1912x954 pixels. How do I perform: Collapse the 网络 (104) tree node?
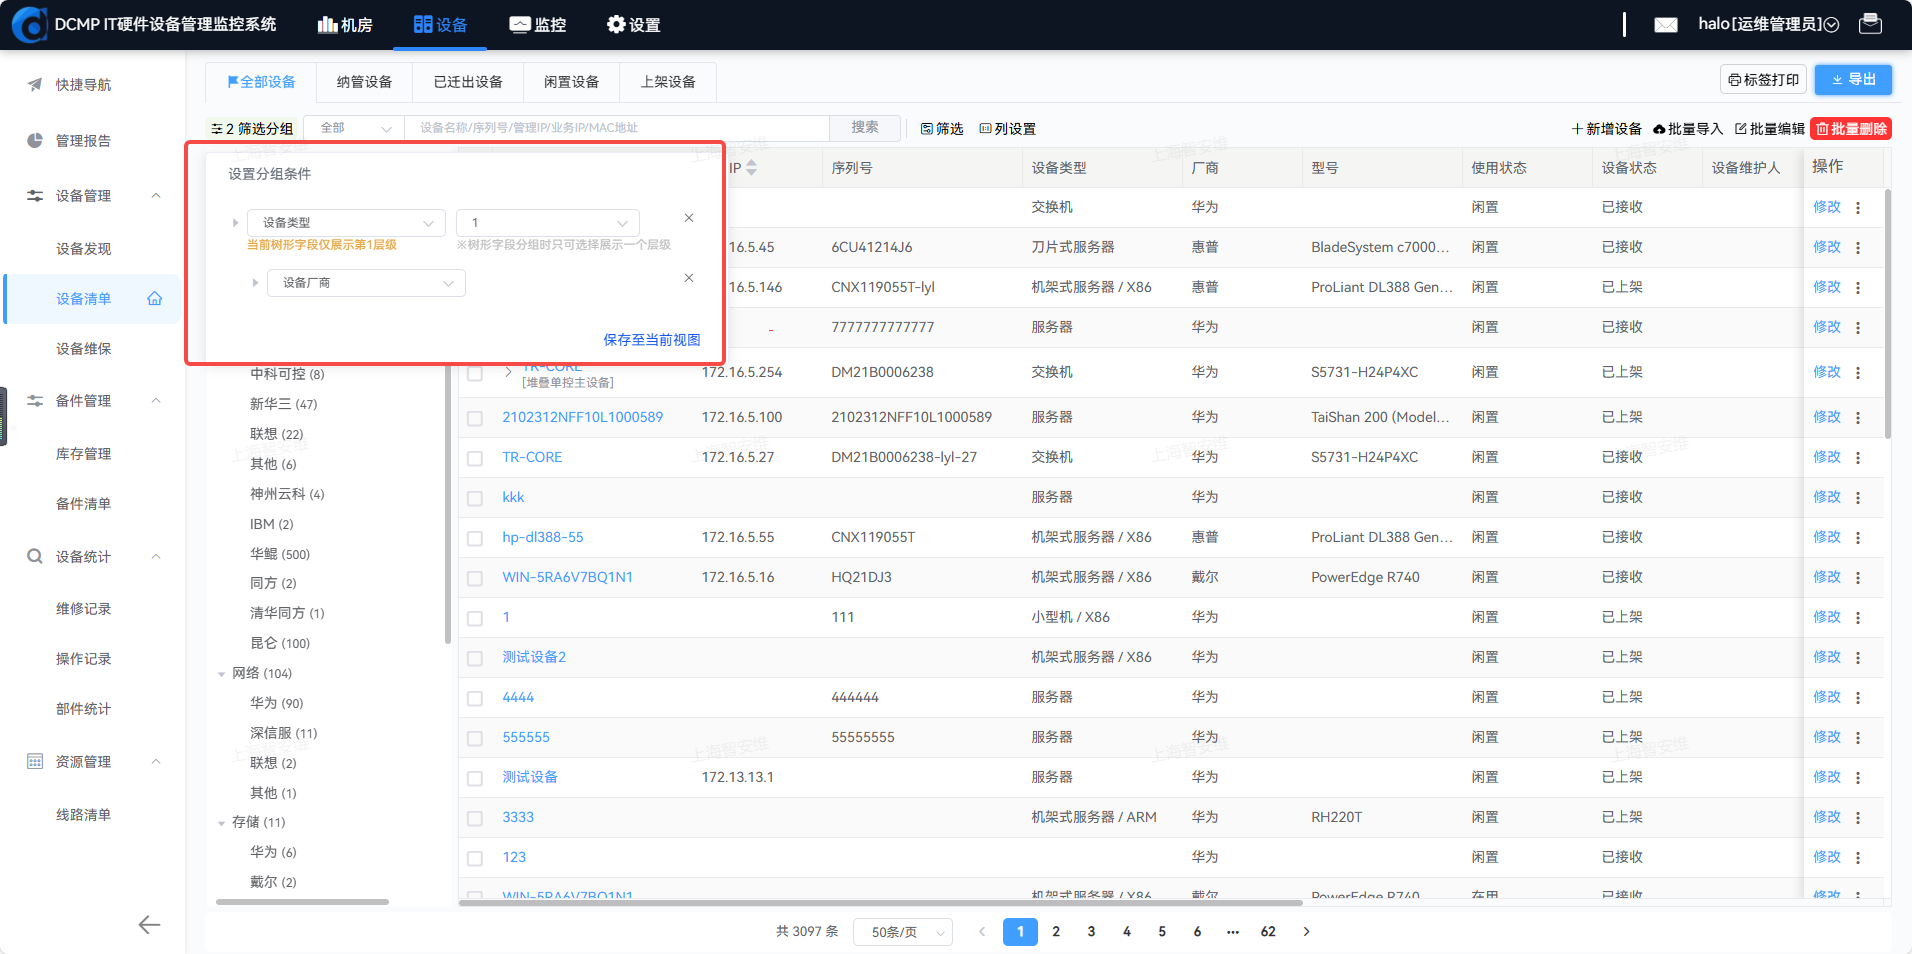point(222,674)
